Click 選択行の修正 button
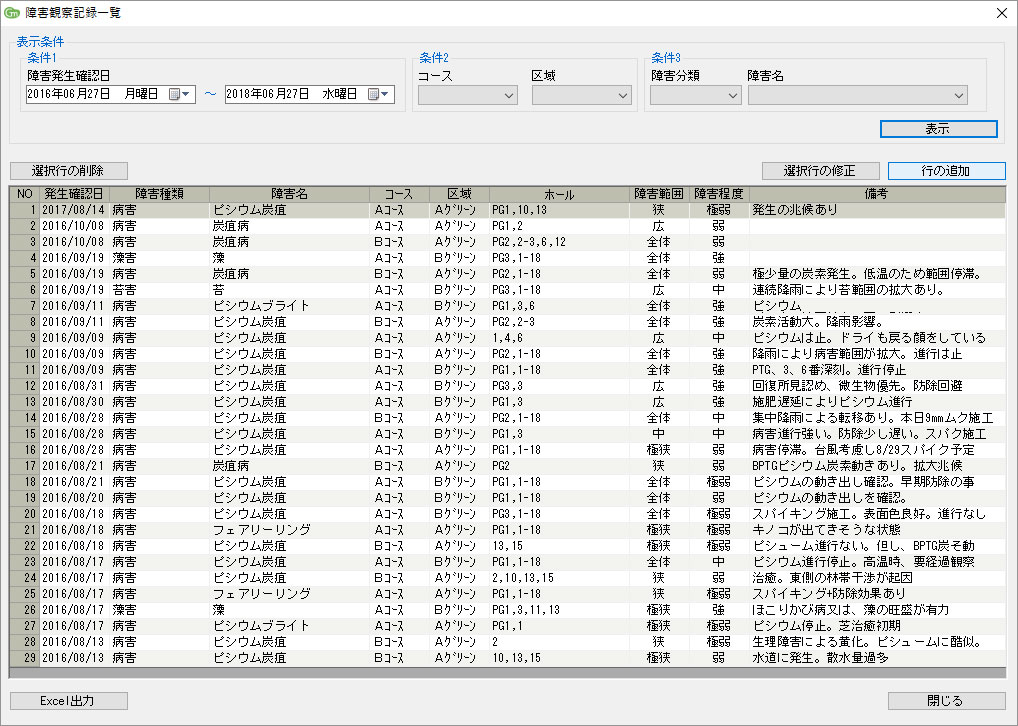Image resolution: width=1018 pixels, height=726 pixels. (820, 171)
